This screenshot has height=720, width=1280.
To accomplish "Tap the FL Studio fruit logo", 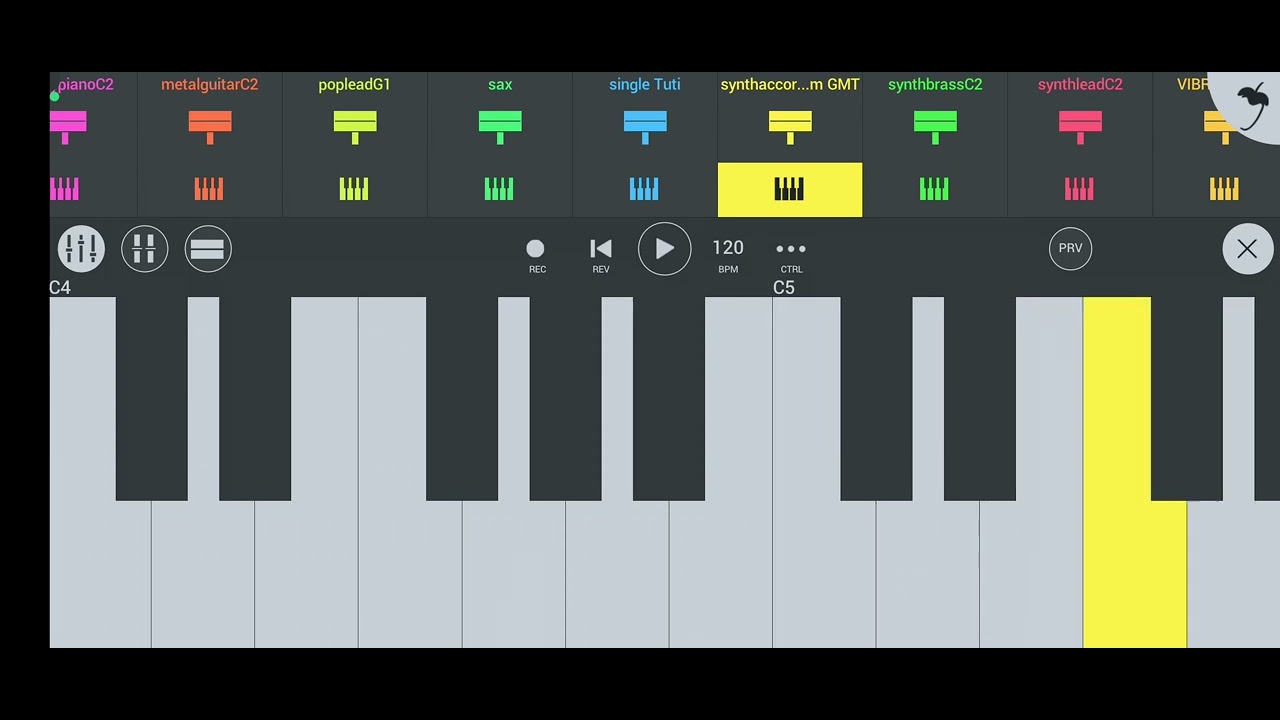I will [x=1250, y=105].
